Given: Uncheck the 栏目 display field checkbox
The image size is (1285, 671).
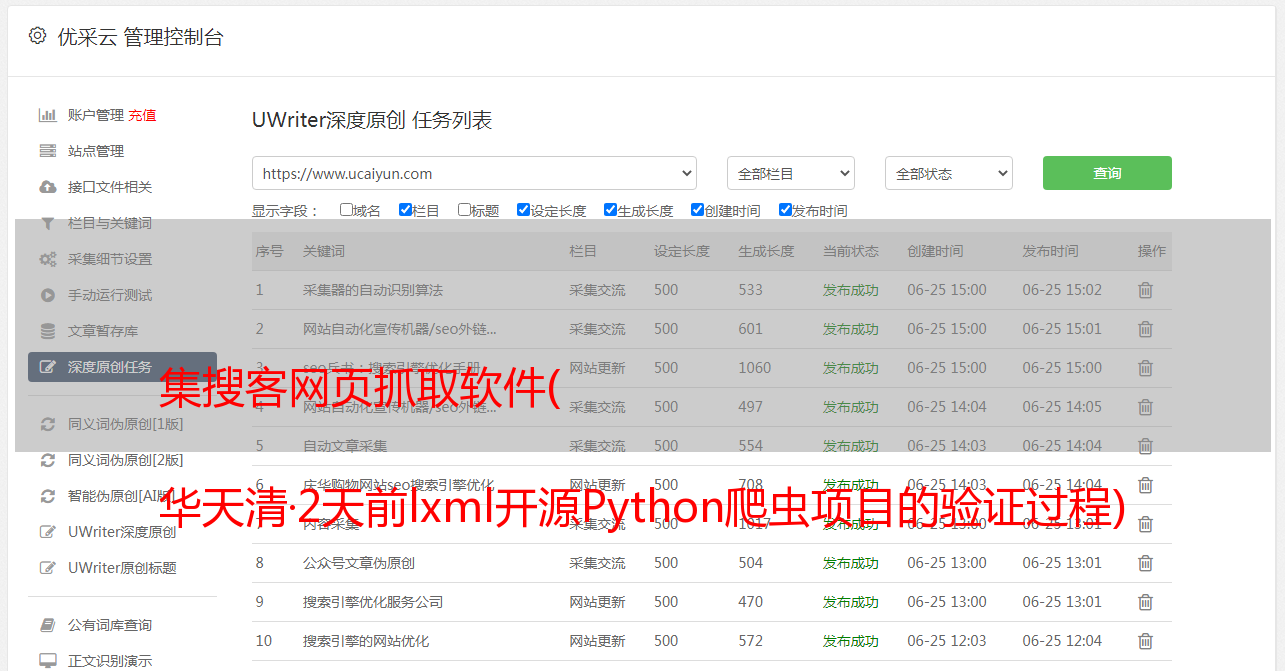Looking at the screenshot, I should [405, 210].
